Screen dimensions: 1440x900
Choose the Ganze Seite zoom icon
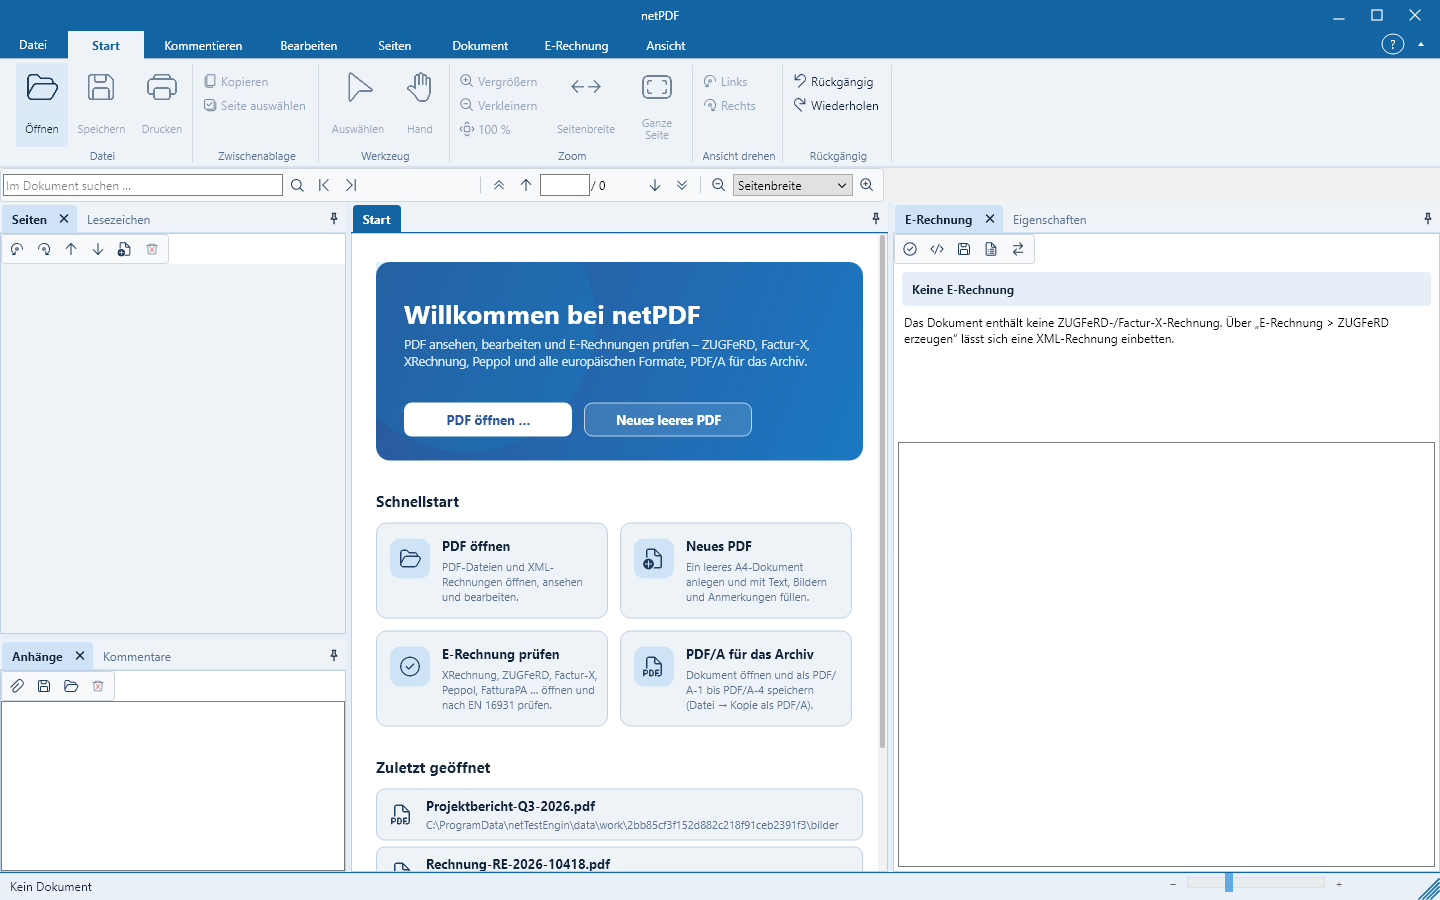pyautogui.click(x=657, y=88)
